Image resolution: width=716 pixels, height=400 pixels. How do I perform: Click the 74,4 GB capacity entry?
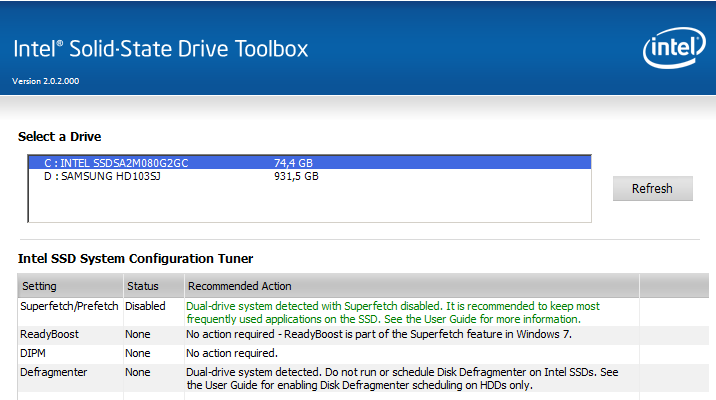[x=293, y=162]
